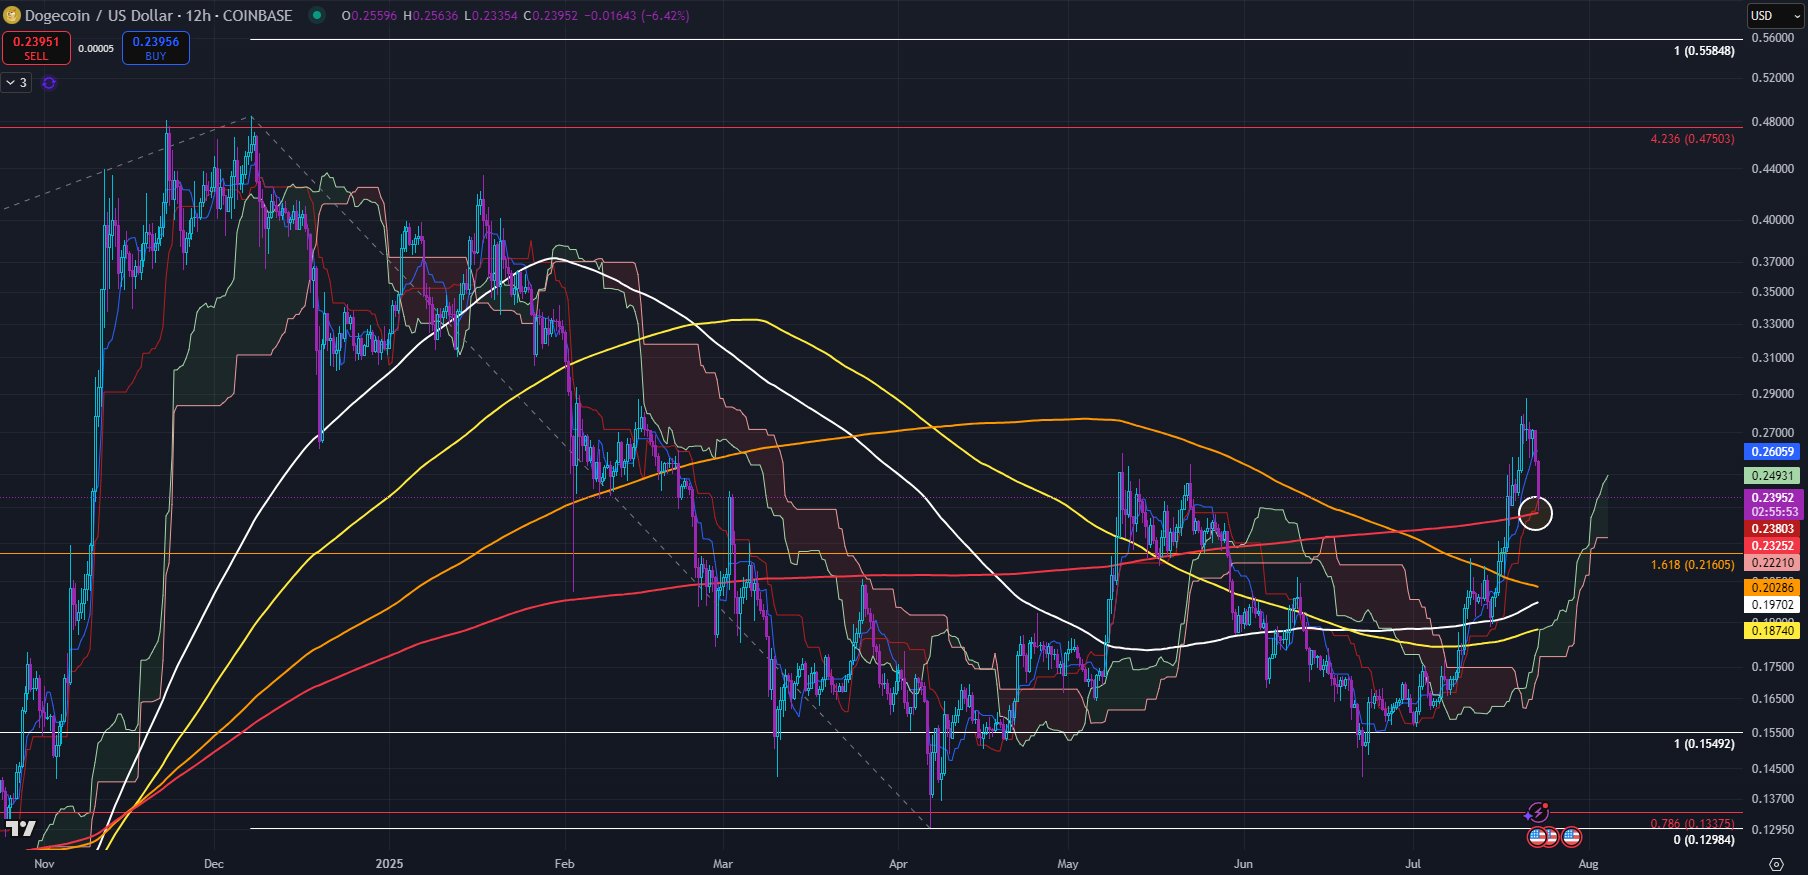Viewport: 1808px width, 875px height.
Task: Click the orange 0.20286 price label
Action: tap(1772, 588)
